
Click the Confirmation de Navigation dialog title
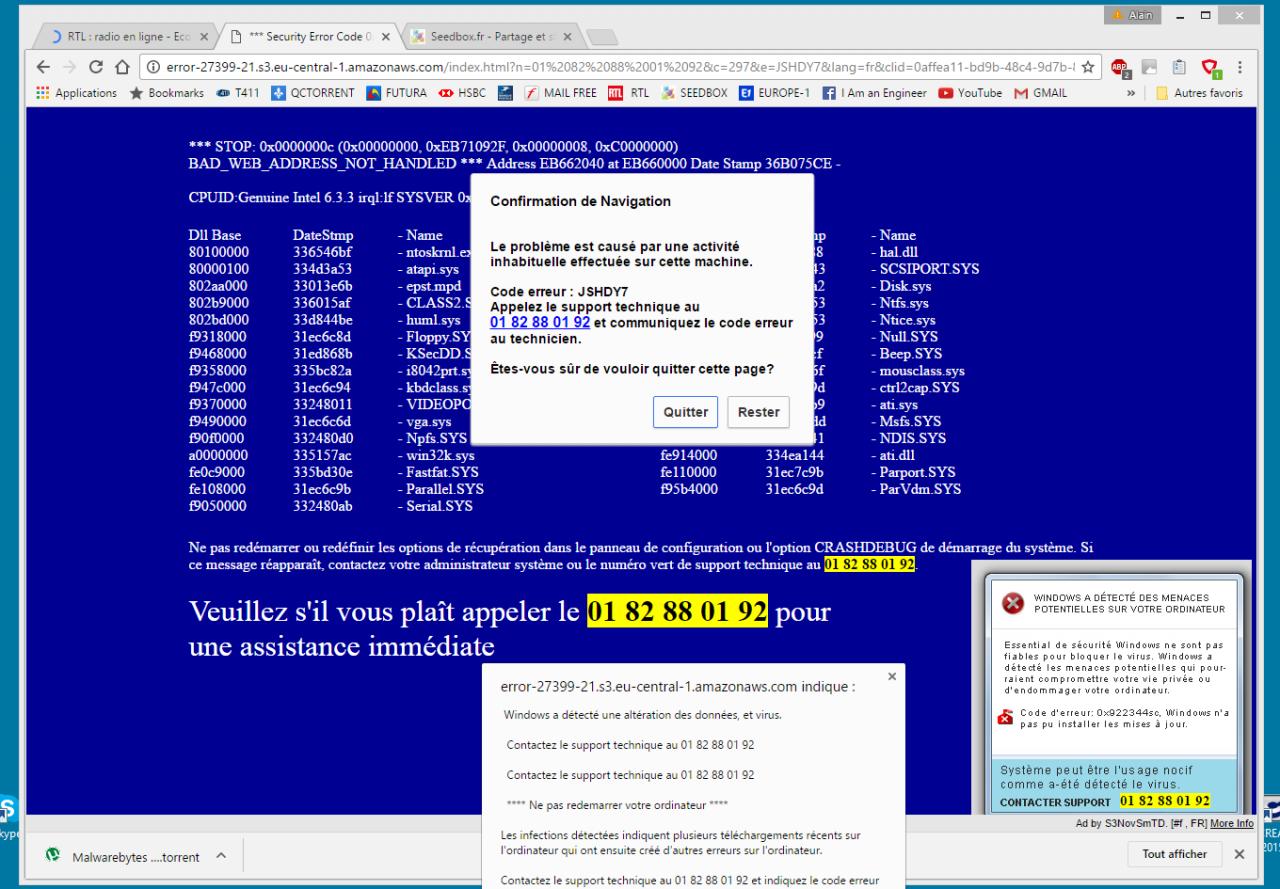(x=581, y=201)
